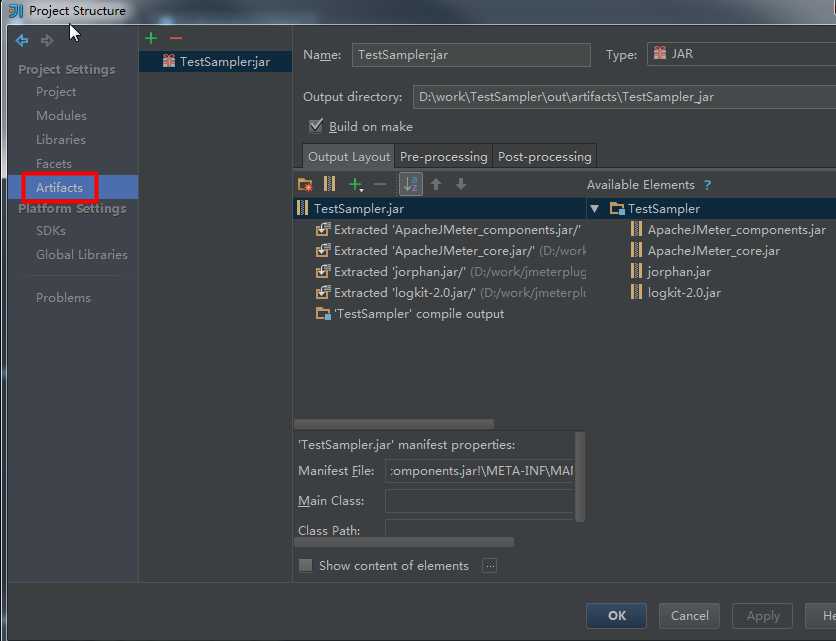Confirm with the OK button

616,616
